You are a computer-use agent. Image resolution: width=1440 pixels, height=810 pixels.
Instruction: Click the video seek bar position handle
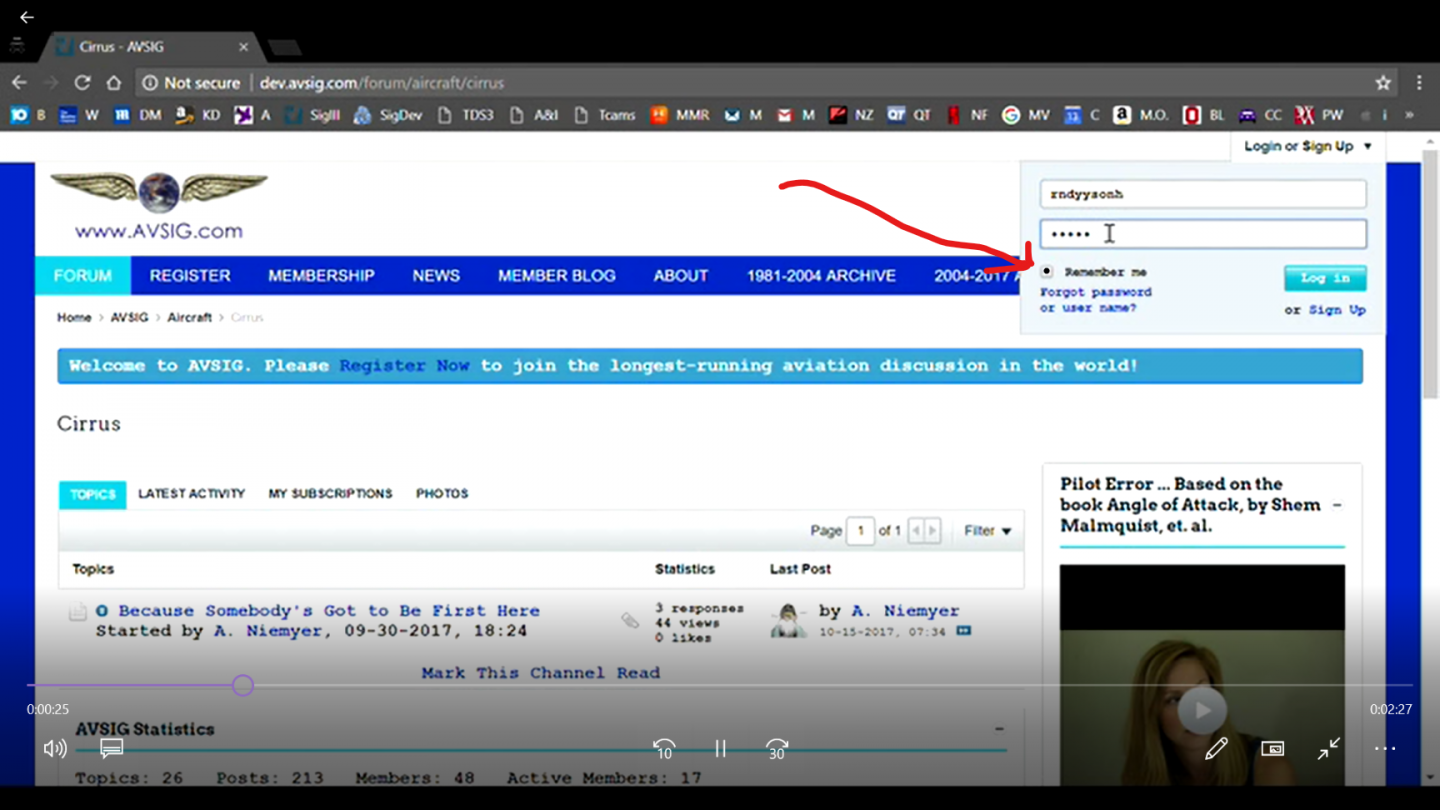tap(243, 685)
